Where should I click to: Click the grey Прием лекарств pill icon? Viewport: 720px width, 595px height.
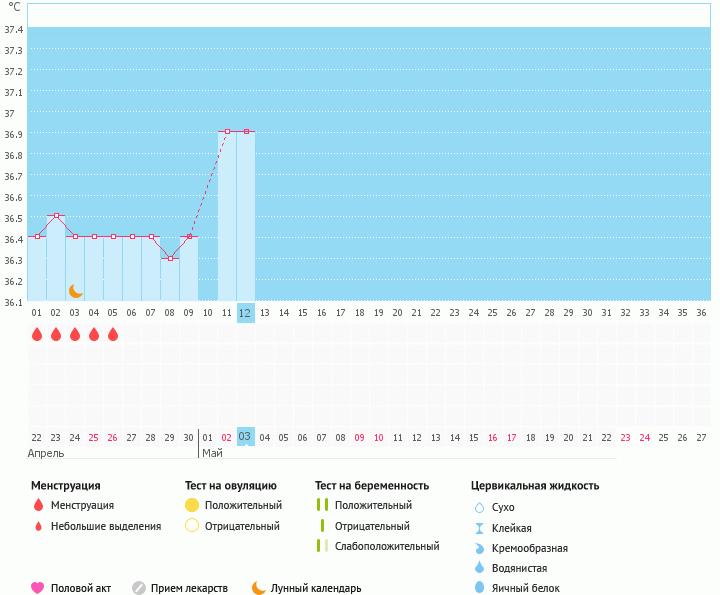139,588
